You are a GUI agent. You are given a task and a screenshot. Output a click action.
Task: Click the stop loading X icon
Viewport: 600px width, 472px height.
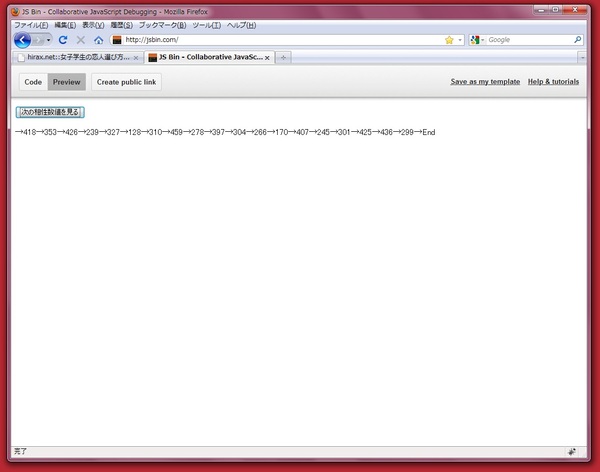[x=81, y=40]
